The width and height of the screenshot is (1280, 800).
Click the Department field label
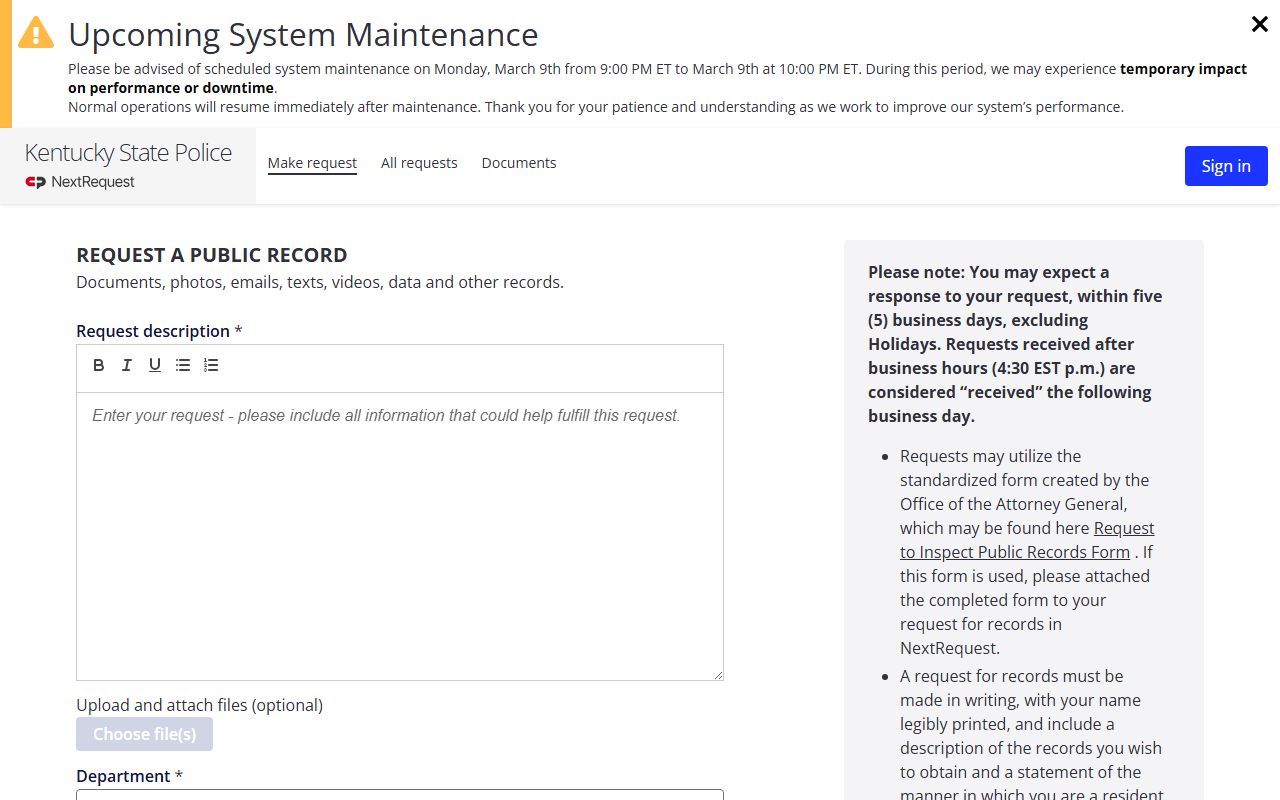(x=123, y=776)
